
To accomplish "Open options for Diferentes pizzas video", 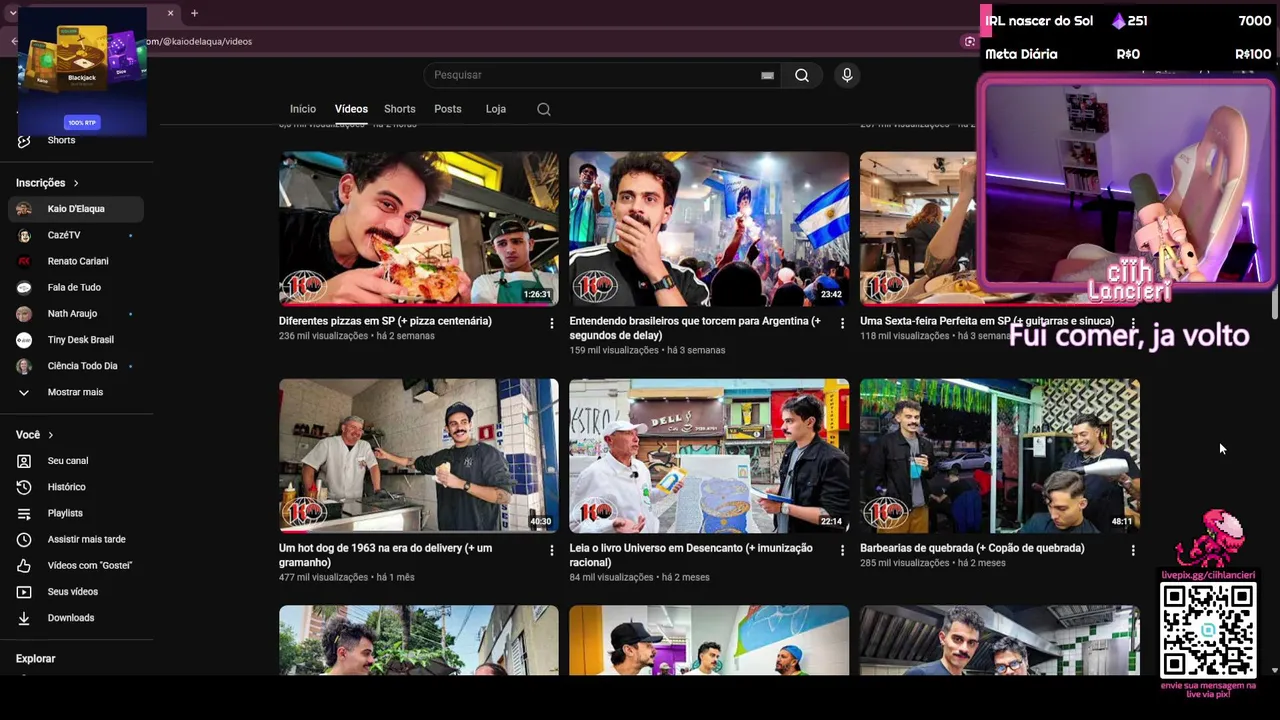I will pos(551,323).
